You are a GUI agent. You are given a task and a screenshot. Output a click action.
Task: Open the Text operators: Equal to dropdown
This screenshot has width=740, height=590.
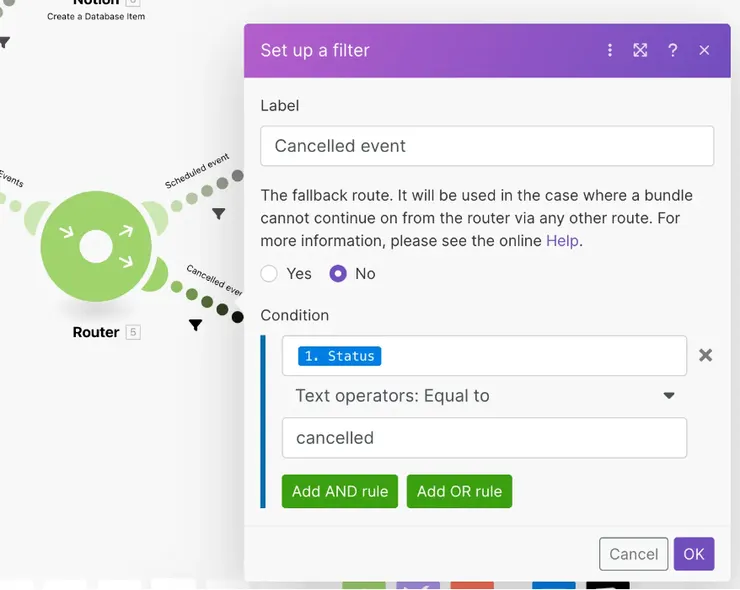pyautogui.click(x=484, y=396)
